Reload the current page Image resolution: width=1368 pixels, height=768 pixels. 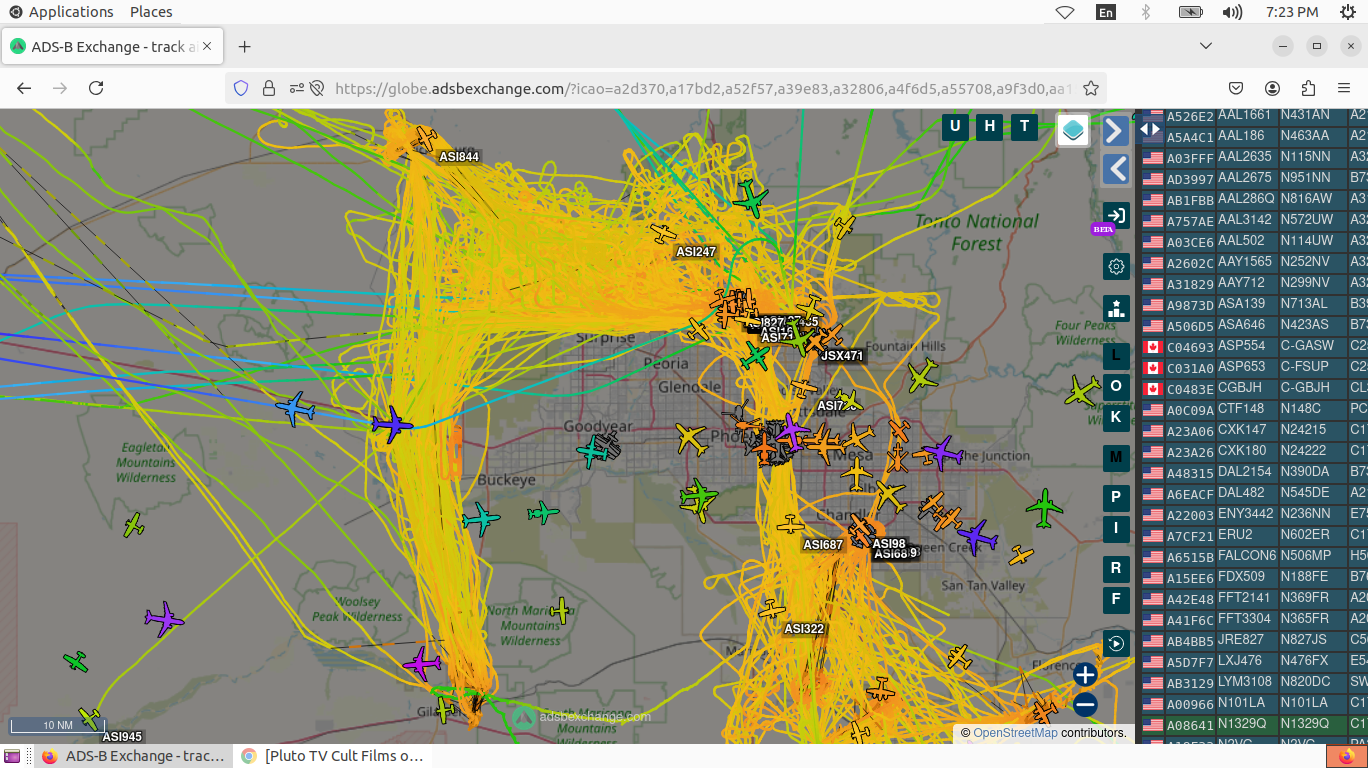[96, 88]
